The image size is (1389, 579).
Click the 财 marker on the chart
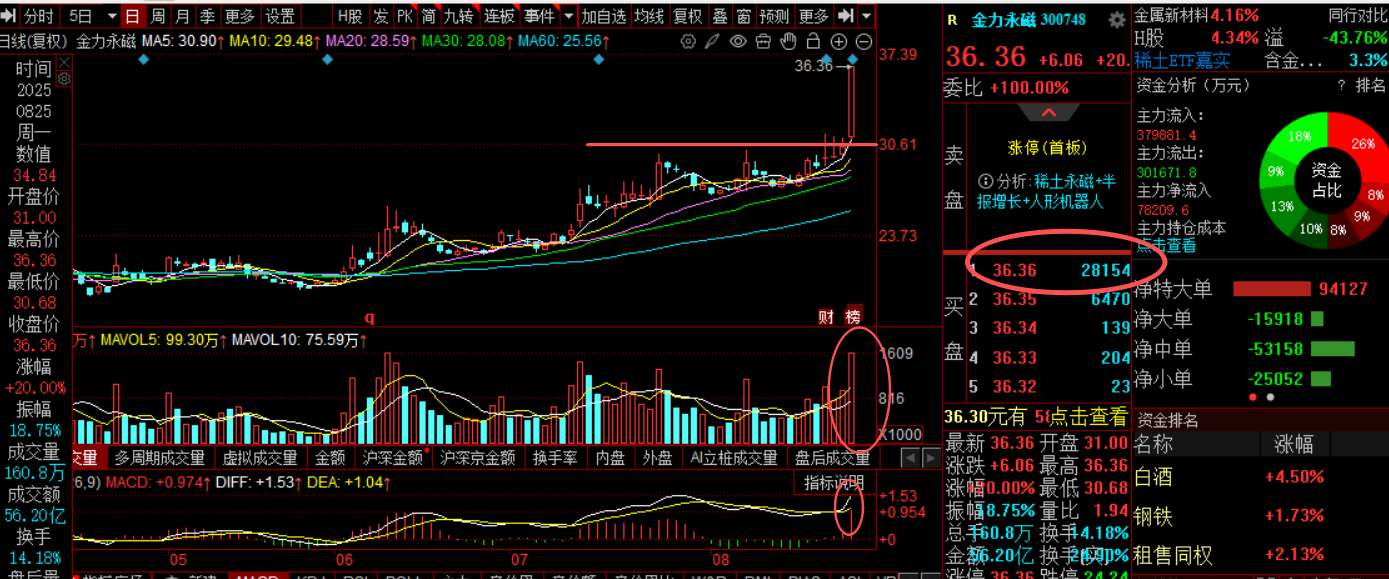826,317
